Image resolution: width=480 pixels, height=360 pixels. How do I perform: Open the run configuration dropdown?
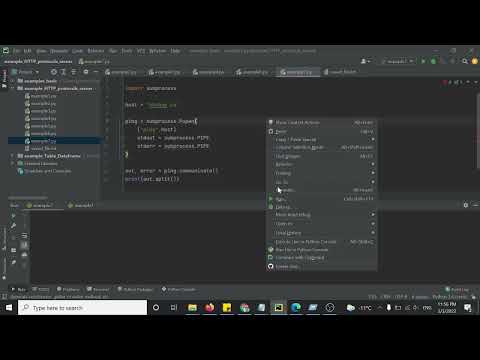pyautogui.click(x=398, y=61)
